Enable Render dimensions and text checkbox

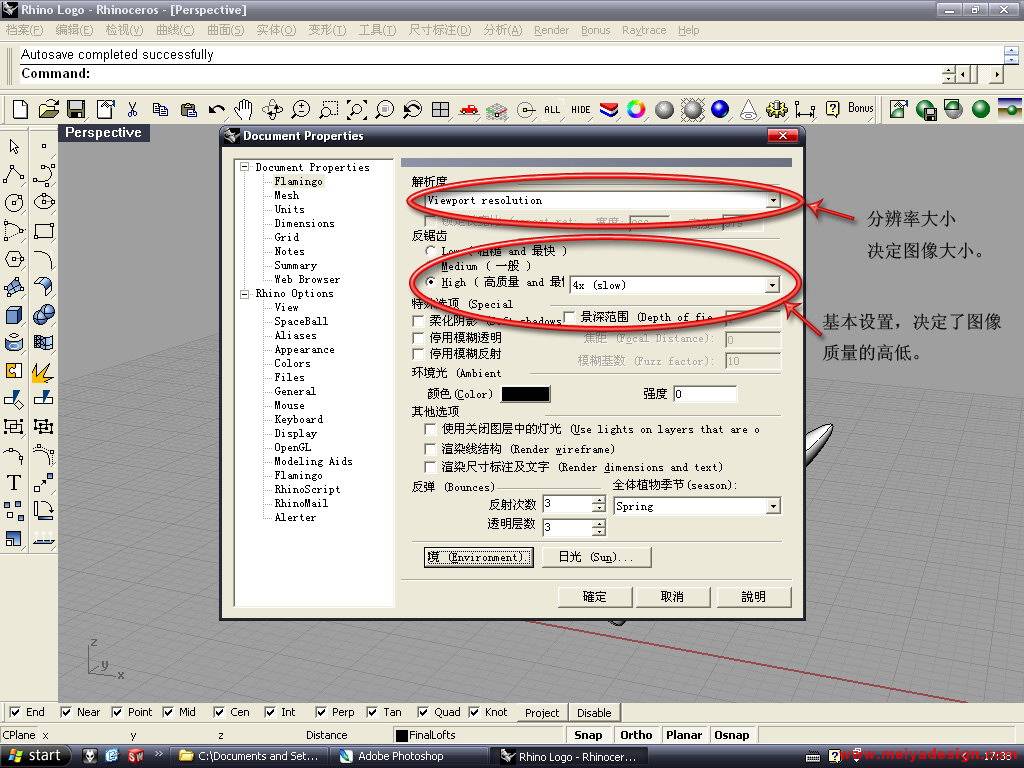point(430,467)
